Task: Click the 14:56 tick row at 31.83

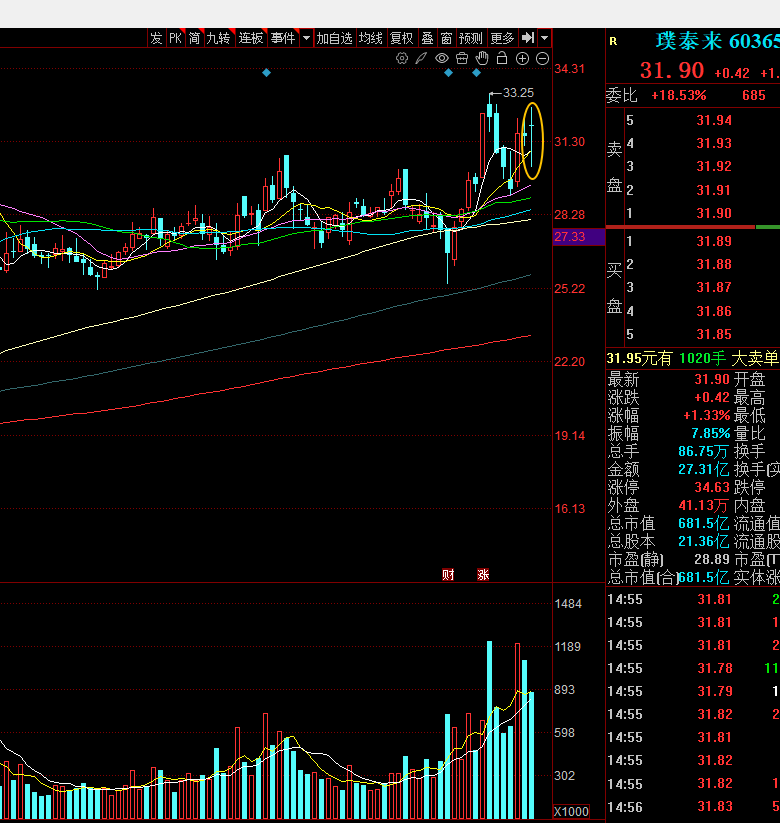Action: (x=693, y=807)
